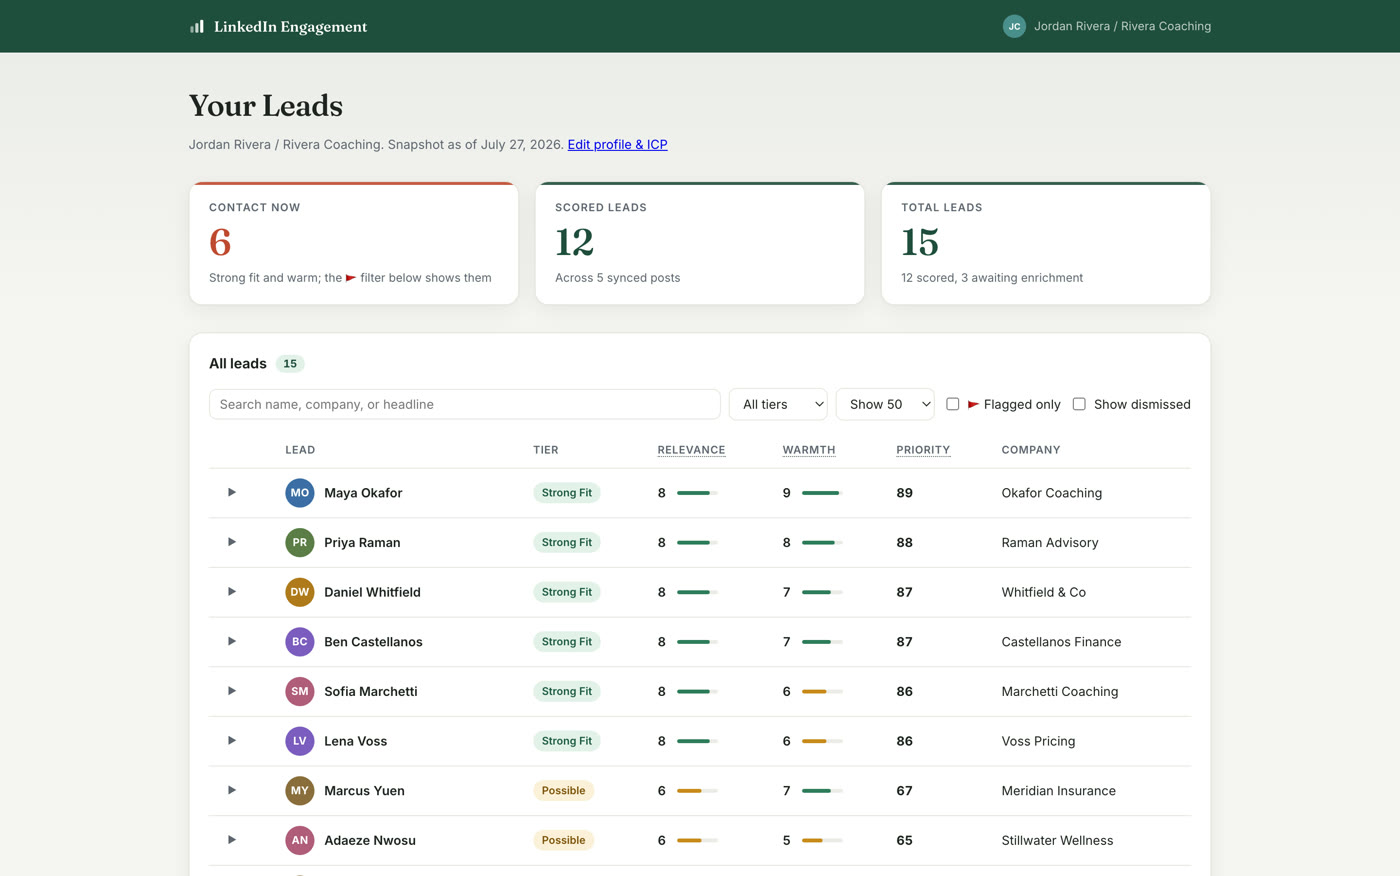The image size is (1400, 876).
Task: Click Priya Raman's Strong Fit badge
Action: point(567,542)
